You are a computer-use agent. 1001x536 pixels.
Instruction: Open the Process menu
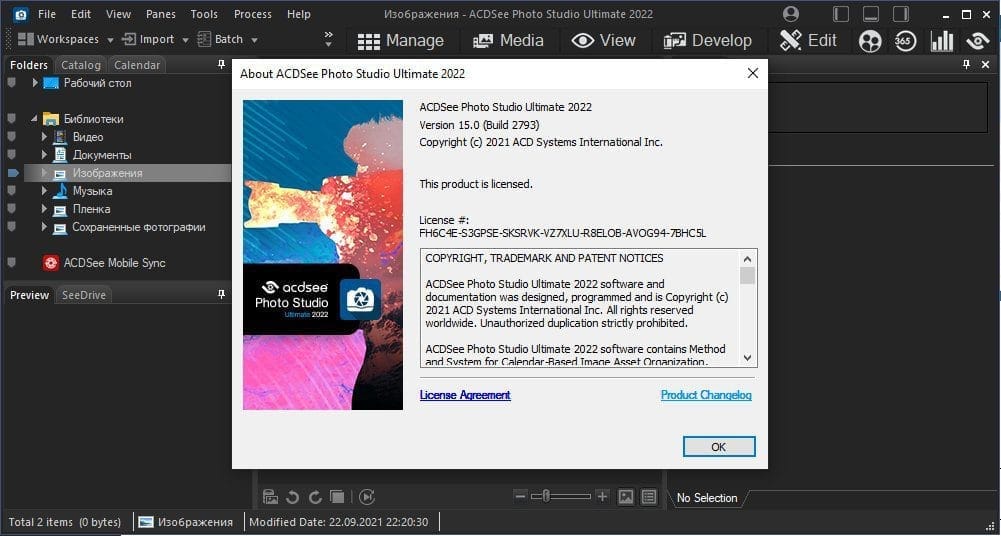[x=252, y=13]
